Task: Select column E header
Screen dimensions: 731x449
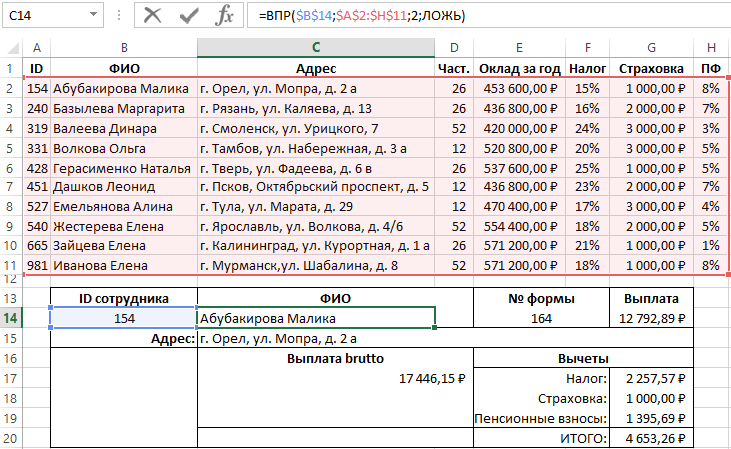Action: [x=519, y=48]
